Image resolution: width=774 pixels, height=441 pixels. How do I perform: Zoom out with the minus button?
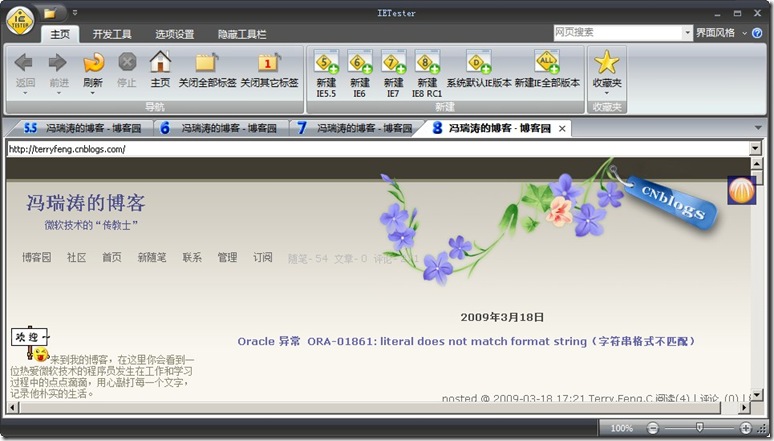653,428
